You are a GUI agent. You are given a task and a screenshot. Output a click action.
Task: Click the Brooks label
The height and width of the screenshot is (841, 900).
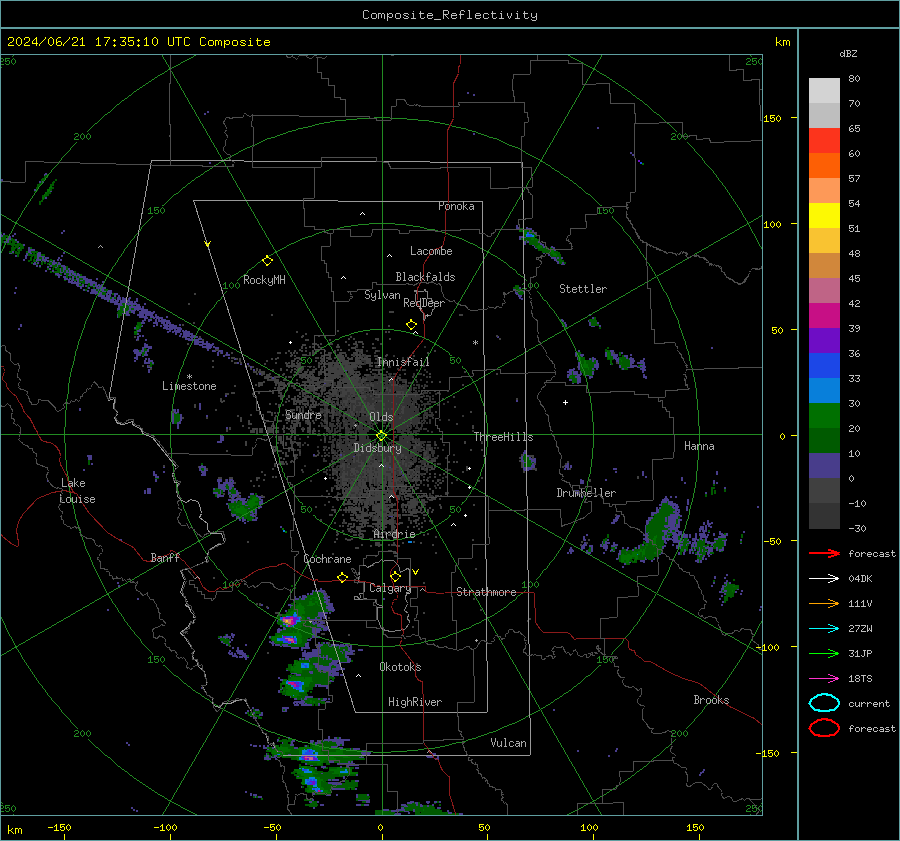[711, 700]
